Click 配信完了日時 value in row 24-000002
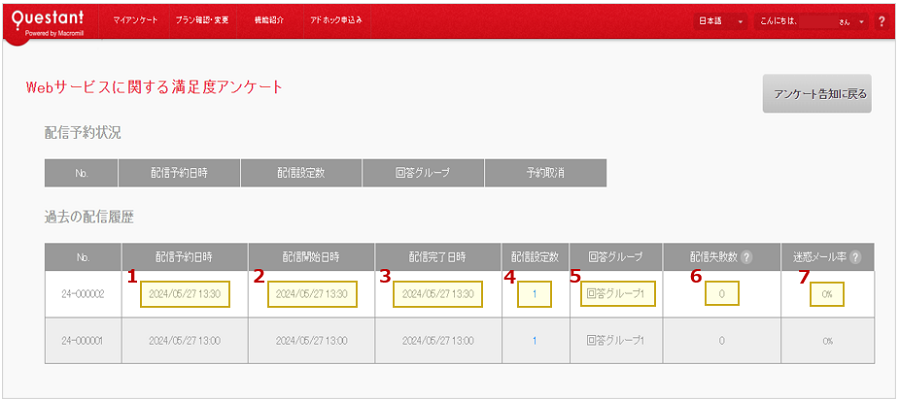This screenshot has width=900, height=402. click(438, 294)
